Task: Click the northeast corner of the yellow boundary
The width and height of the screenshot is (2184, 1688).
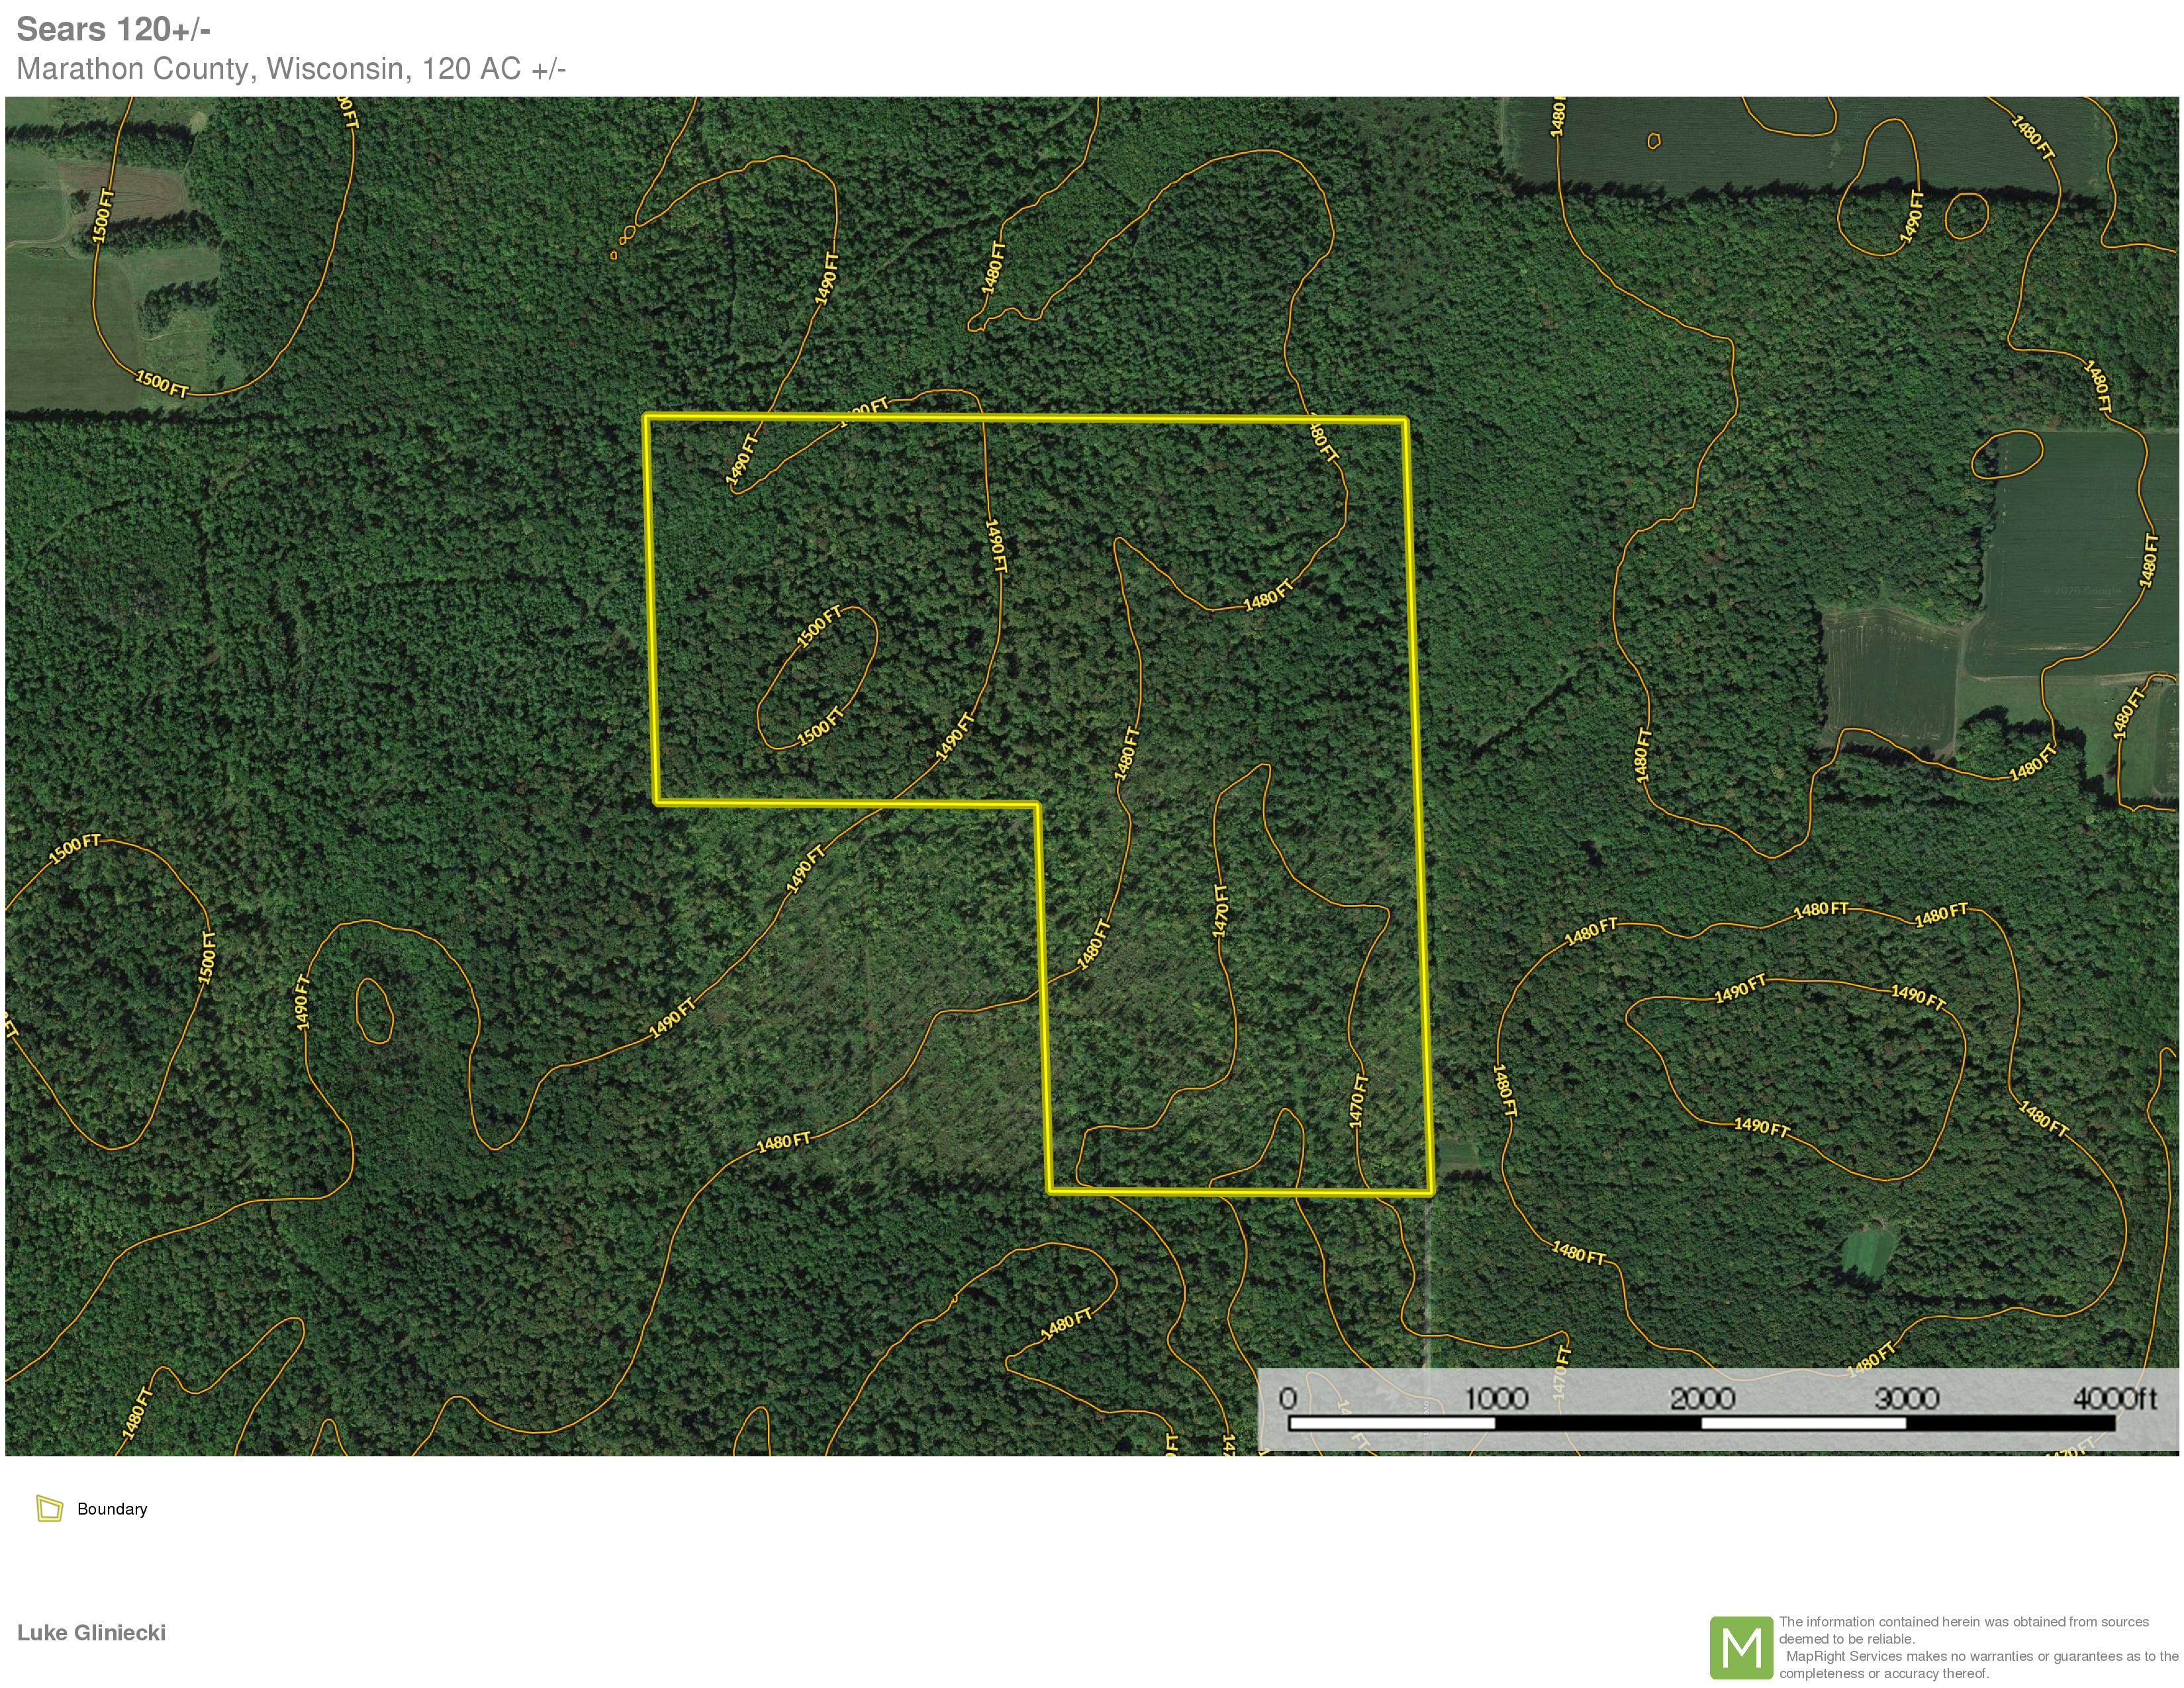Action: 1405,421
